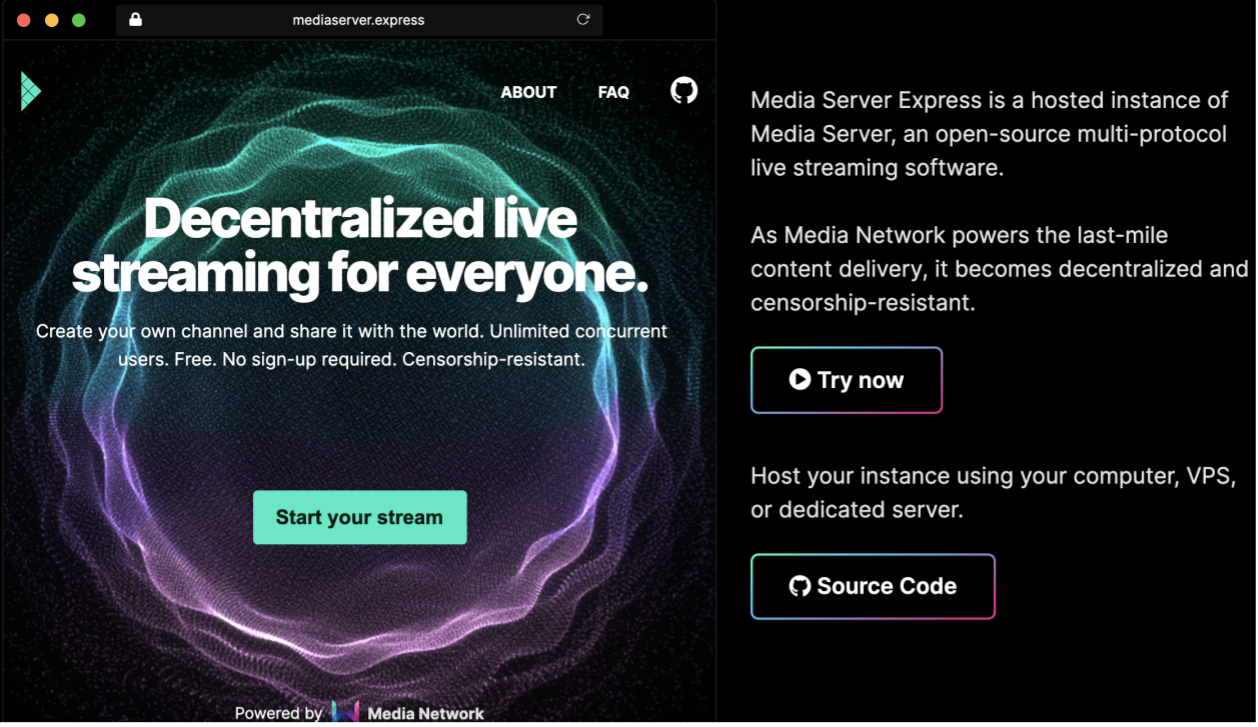Open the GitHub icon in the navigation bar
The image size is (1258, 727).
[684, 91]
